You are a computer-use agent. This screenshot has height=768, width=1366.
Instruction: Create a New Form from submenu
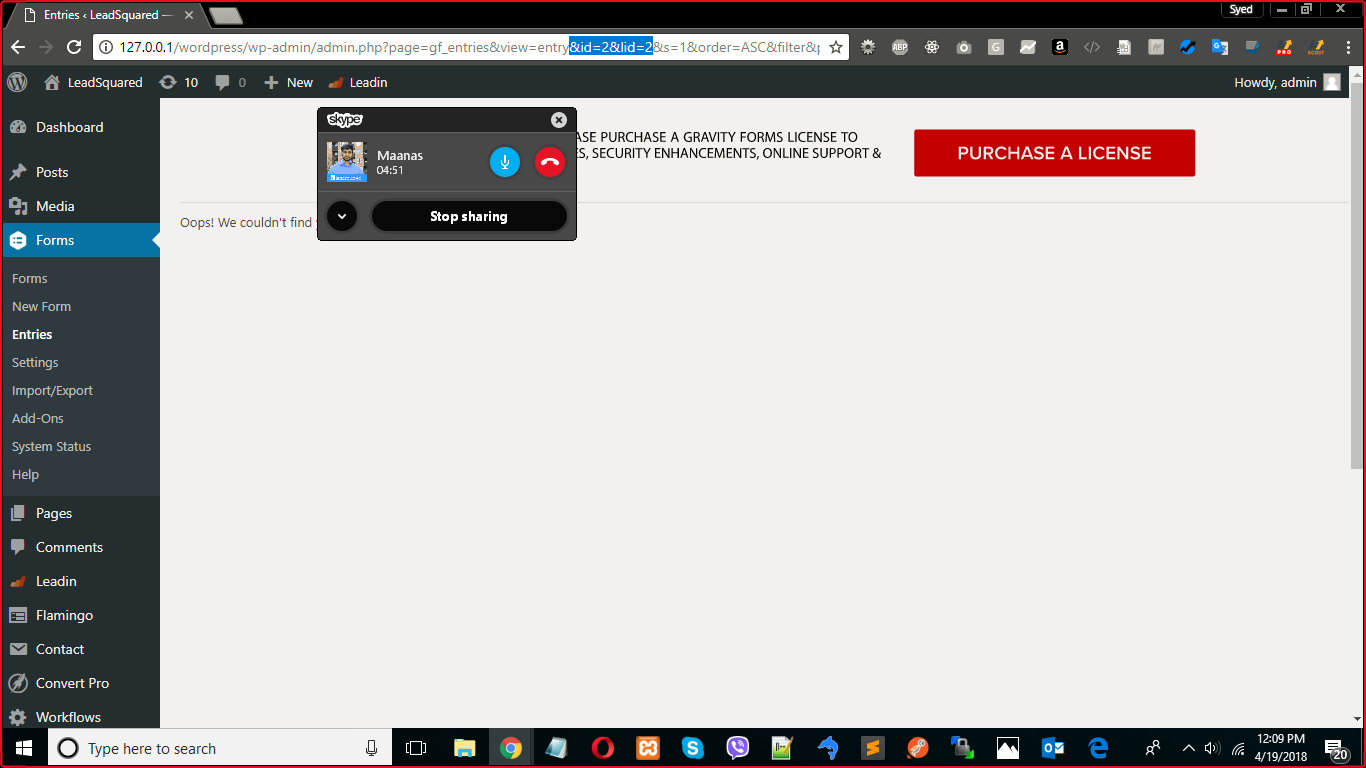pos(41,306)
